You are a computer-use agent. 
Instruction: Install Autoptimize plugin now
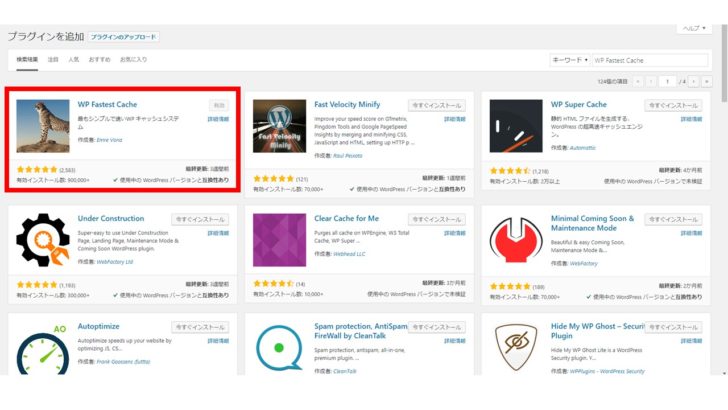click(x=200, y=327)
